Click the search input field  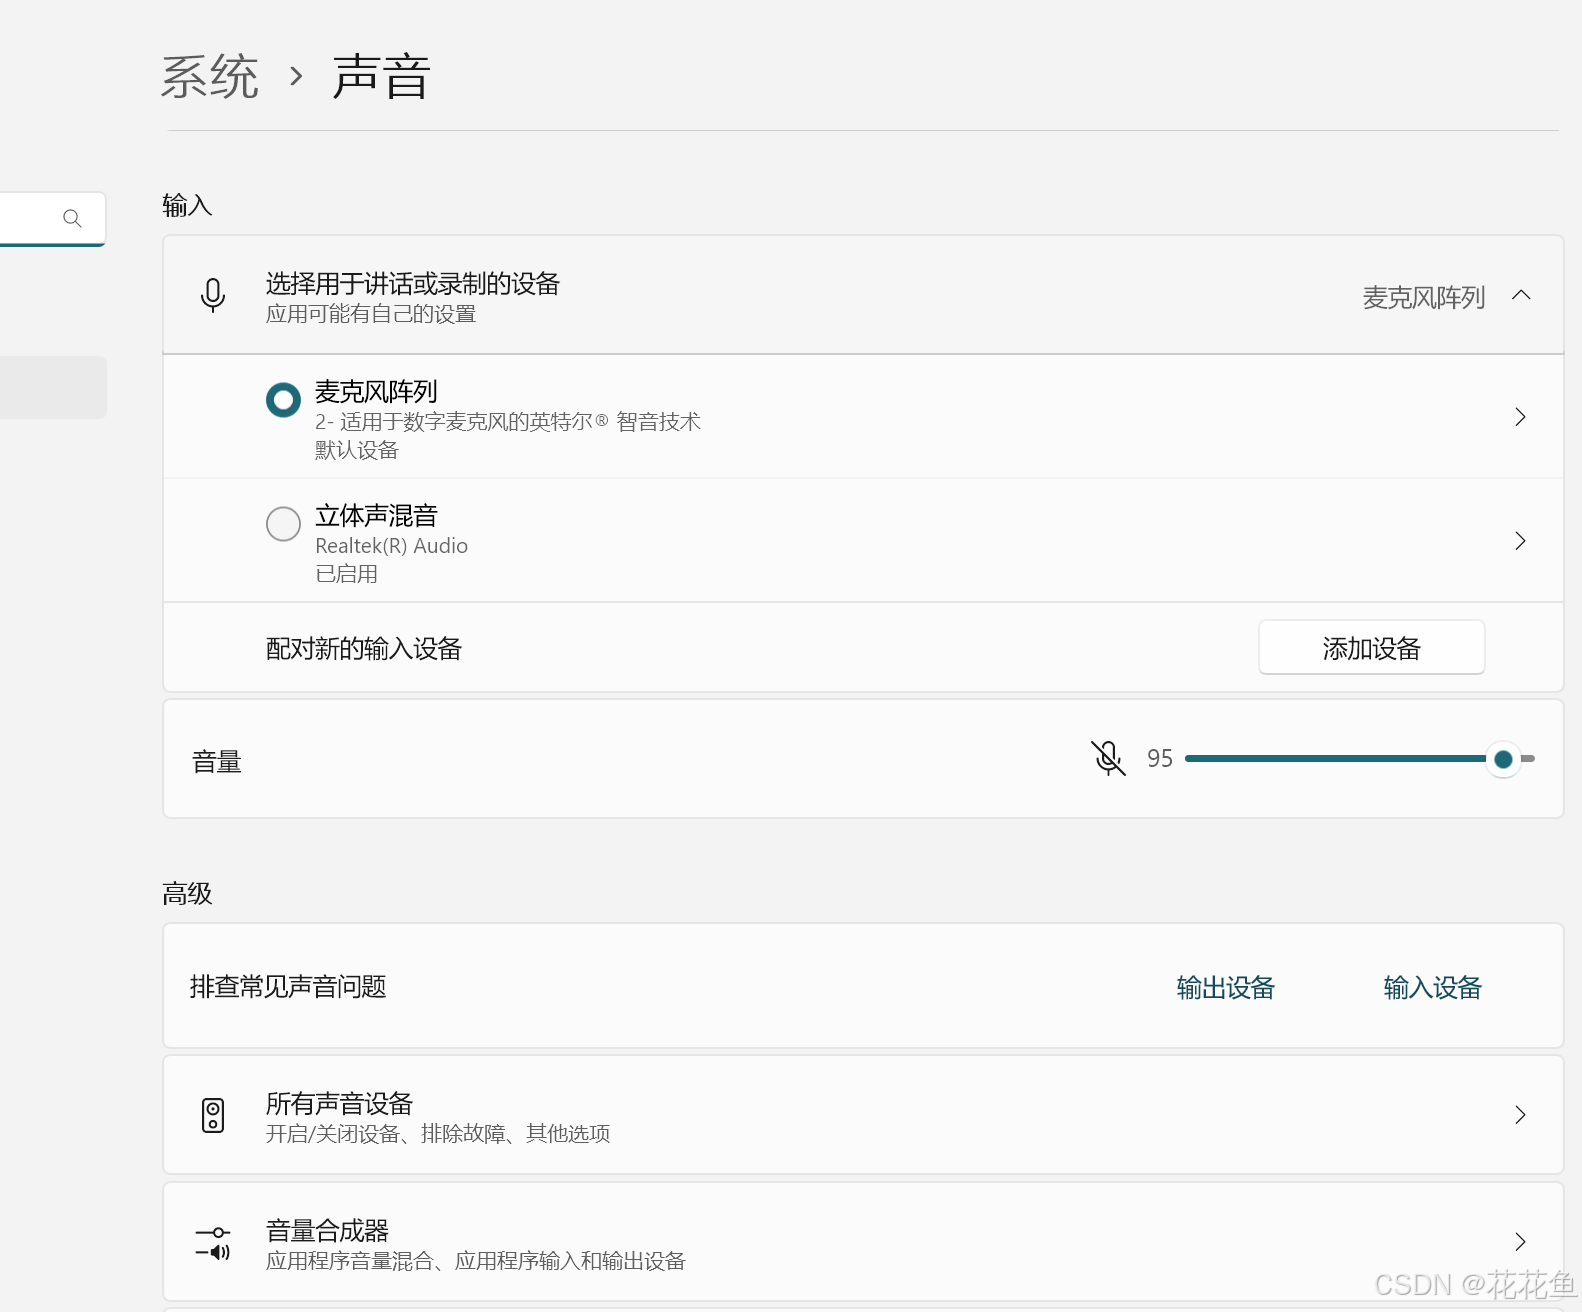(52, 218)
